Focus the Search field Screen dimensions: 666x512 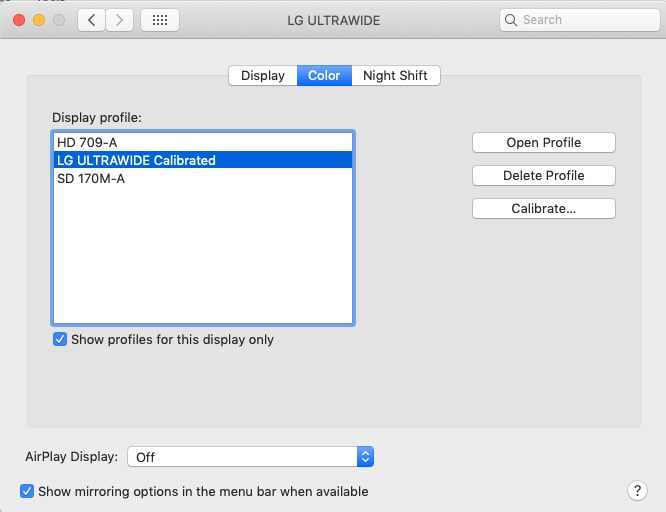coord(580,20)
